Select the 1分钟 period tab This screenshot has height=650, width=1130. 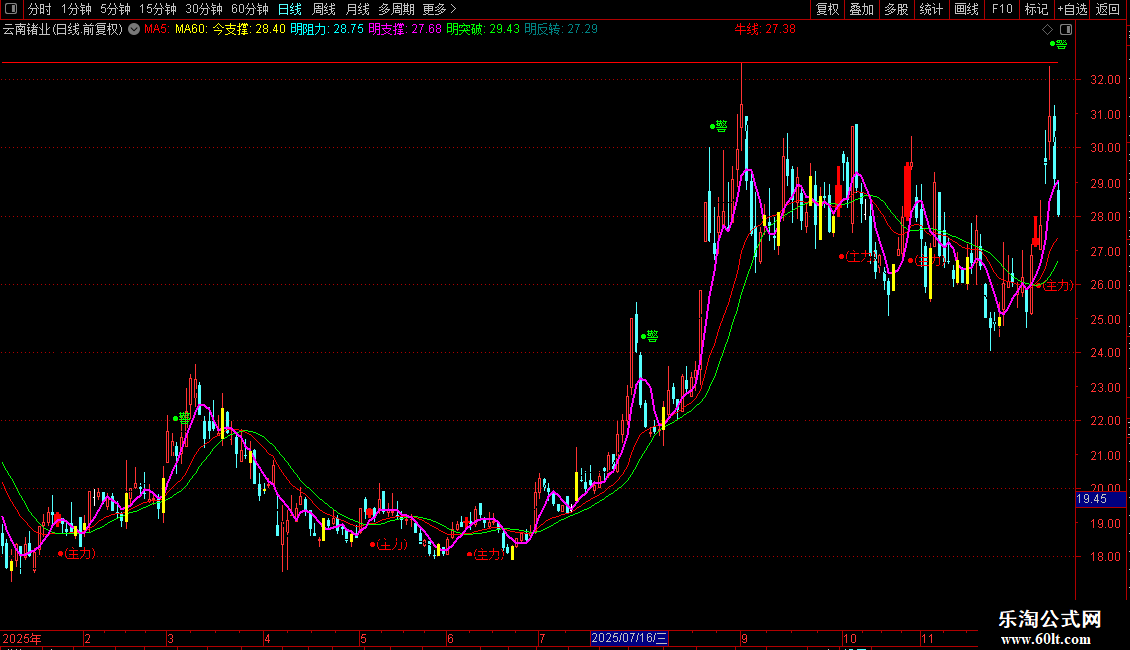(76, 9)
